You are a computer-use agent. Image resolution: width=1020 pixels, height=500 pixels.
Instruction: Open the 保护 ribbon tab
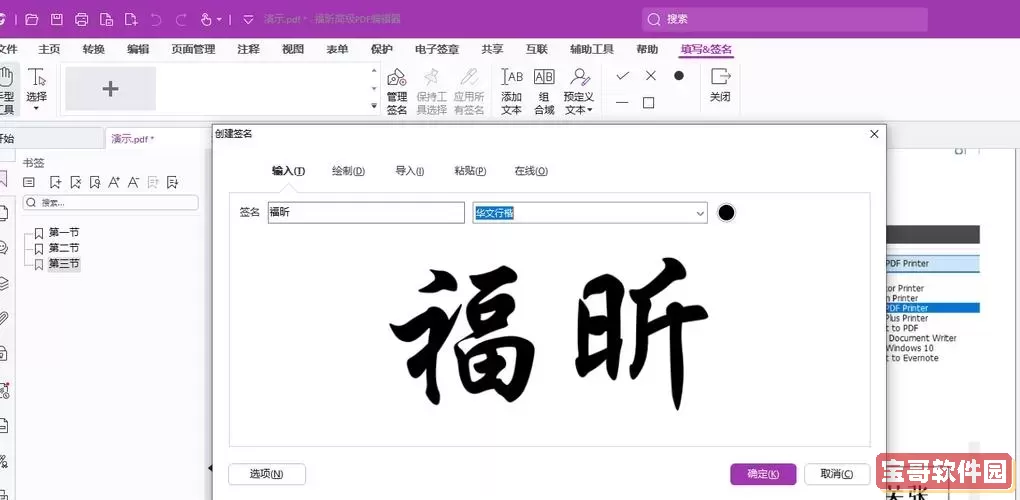[382, 49]
